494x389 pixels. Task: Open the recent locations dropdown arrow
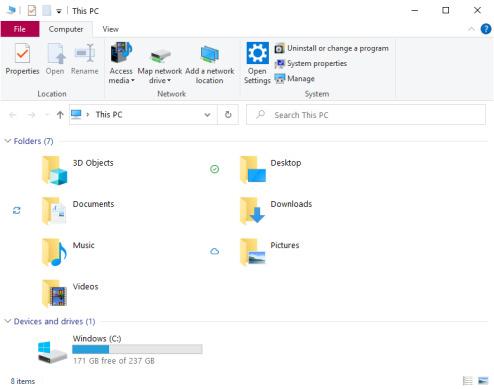click(x=46, y=115)
